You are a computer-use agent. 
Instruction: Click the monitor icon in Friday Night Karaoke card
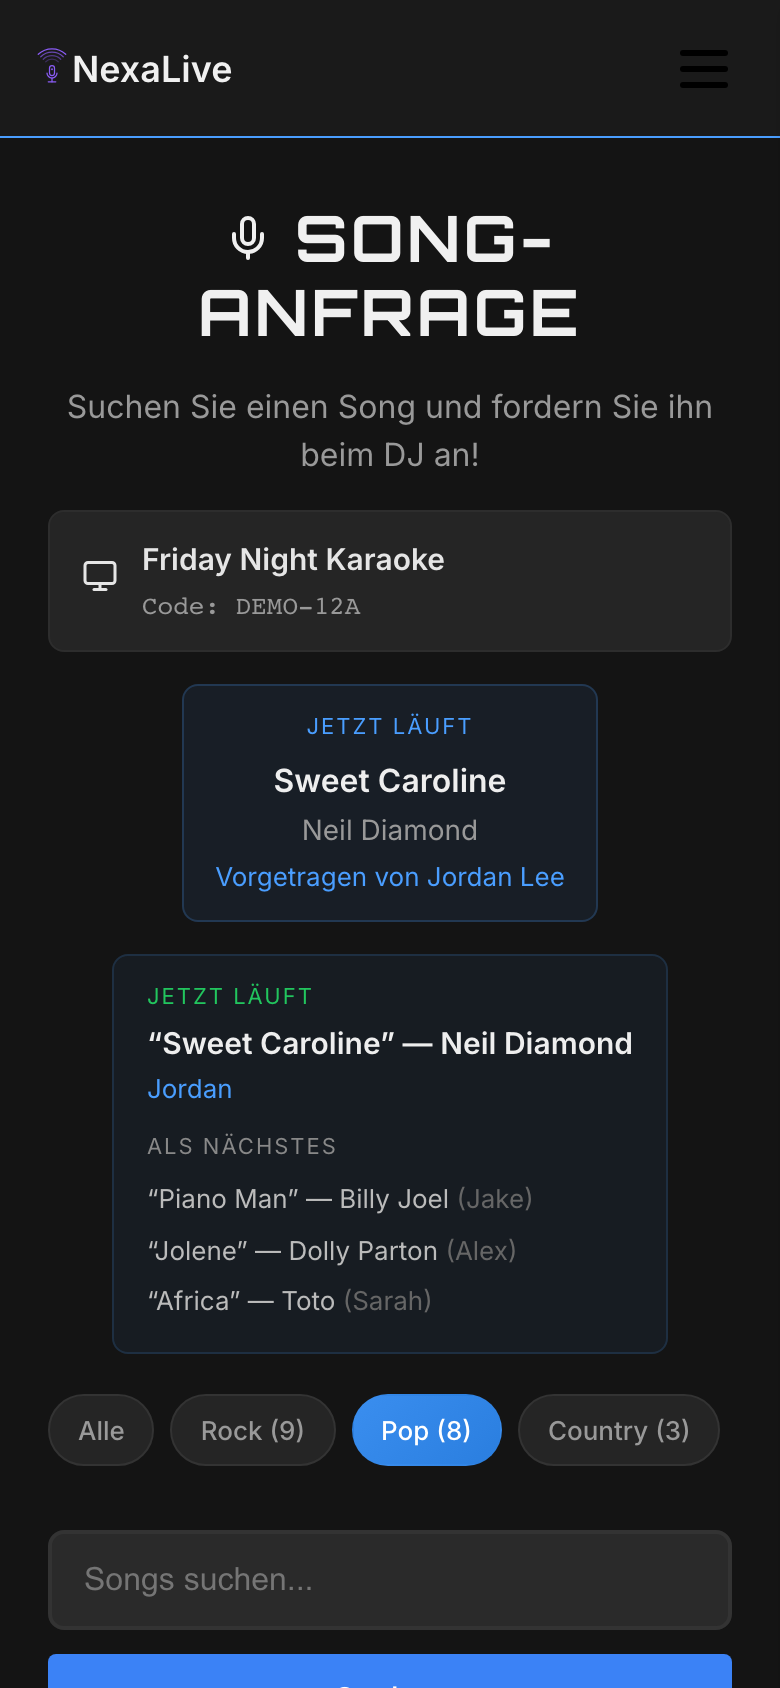pyautogui.click(x=100, y=576)
